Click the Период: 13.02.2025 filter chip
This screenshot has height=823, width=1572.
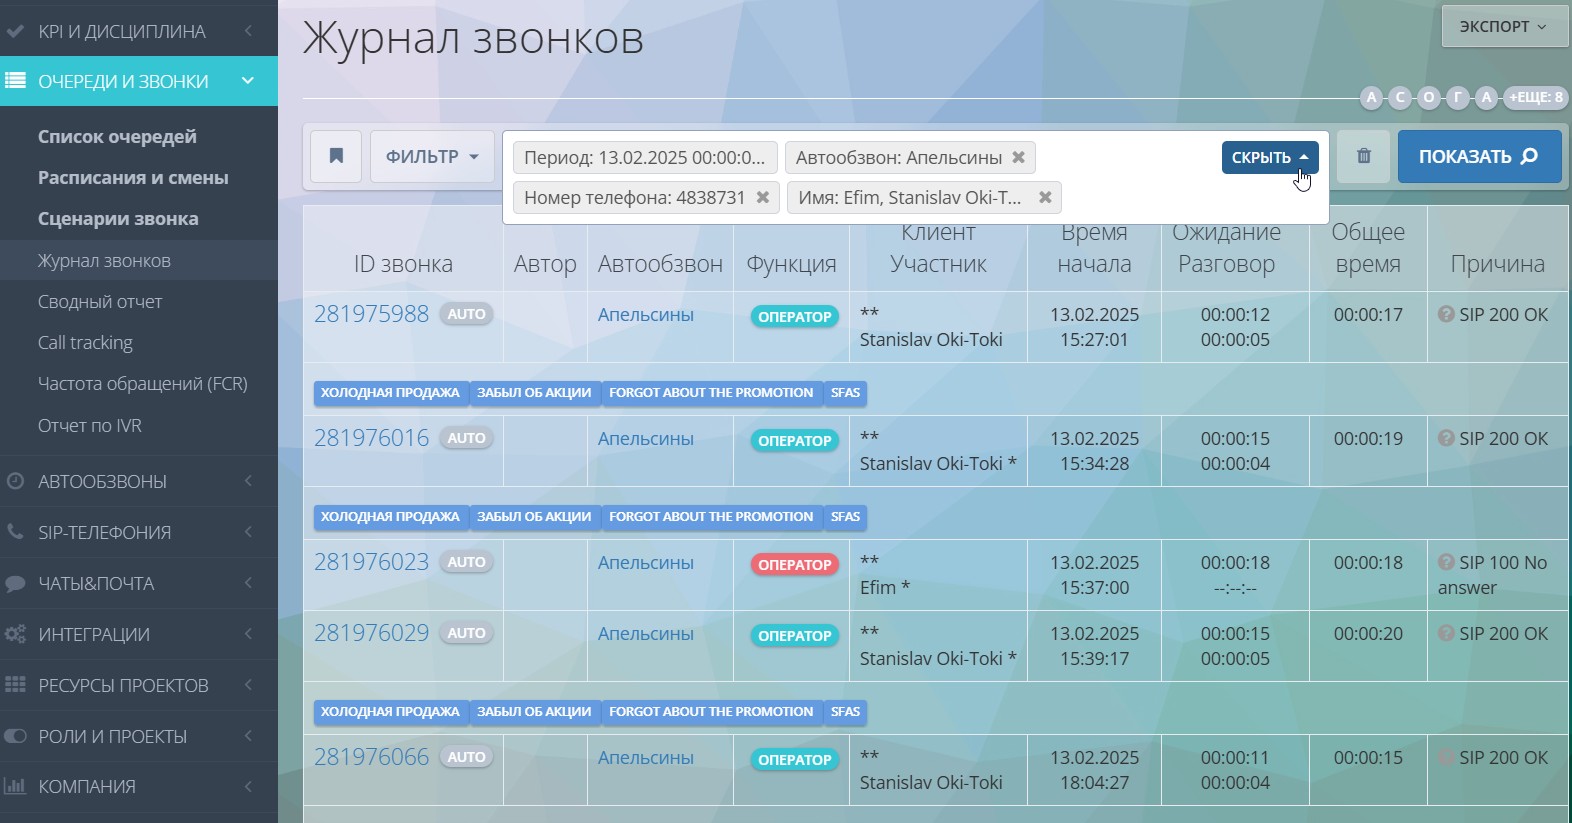coord(644,157)
